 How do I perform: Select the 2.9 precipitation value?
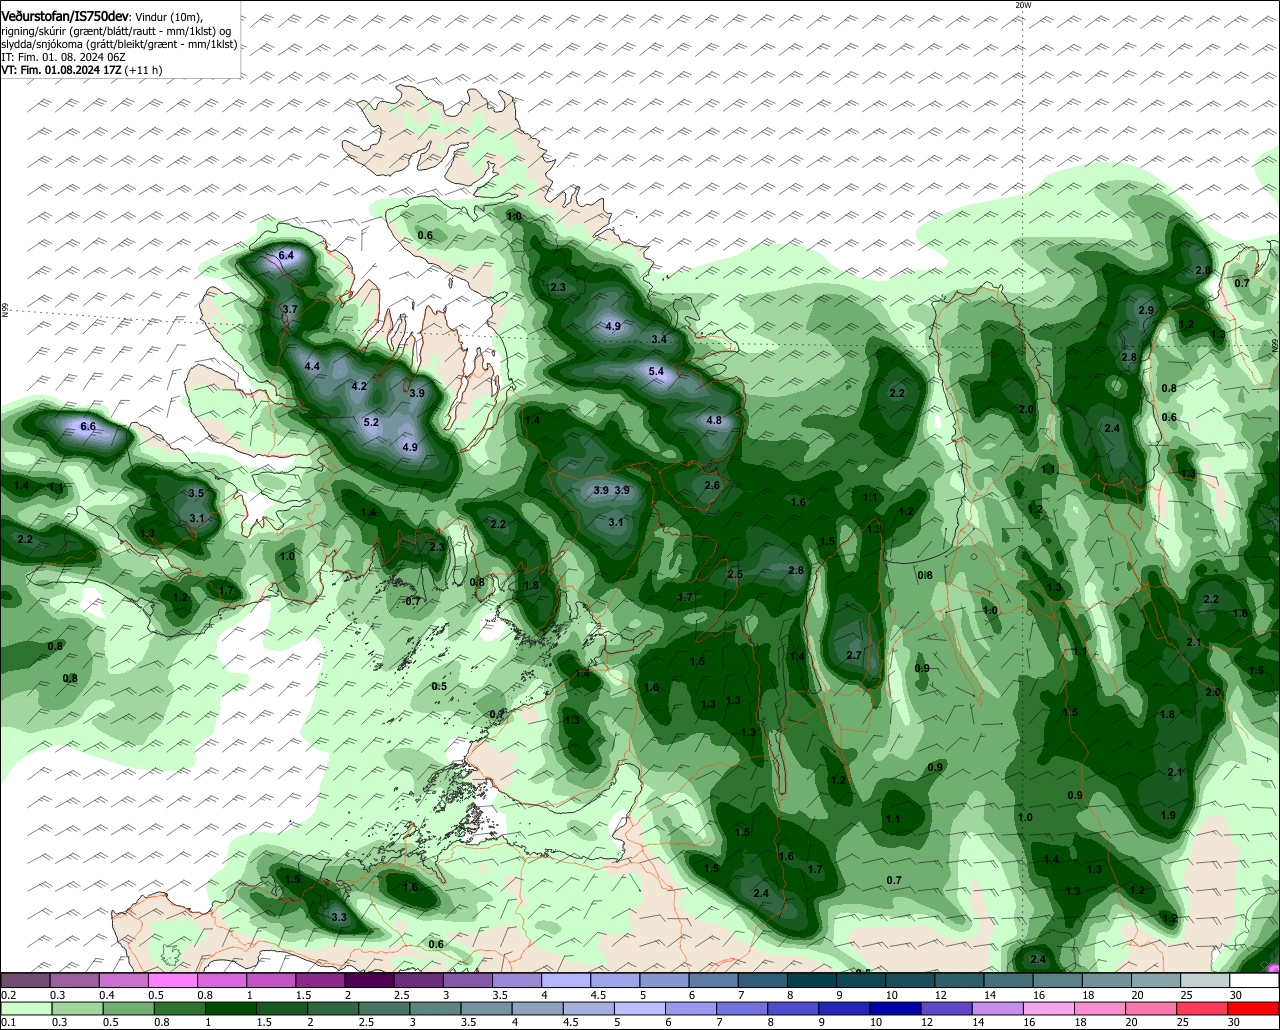pyautogui.click(x=1146, y=311)
